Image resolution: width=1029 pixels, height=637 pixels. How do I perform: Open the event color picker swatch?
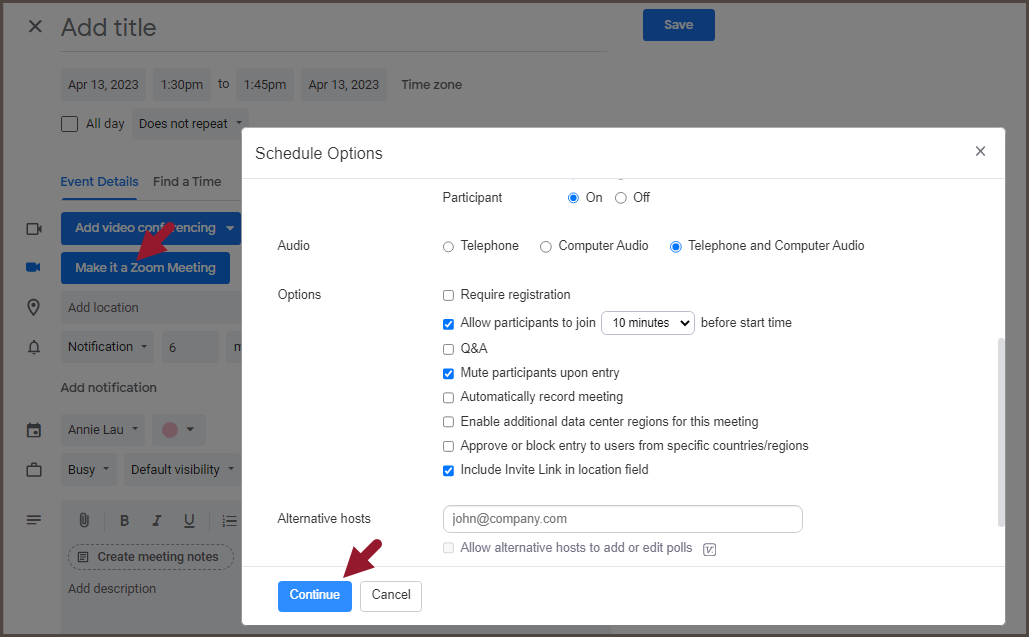(x=178, y=430)
